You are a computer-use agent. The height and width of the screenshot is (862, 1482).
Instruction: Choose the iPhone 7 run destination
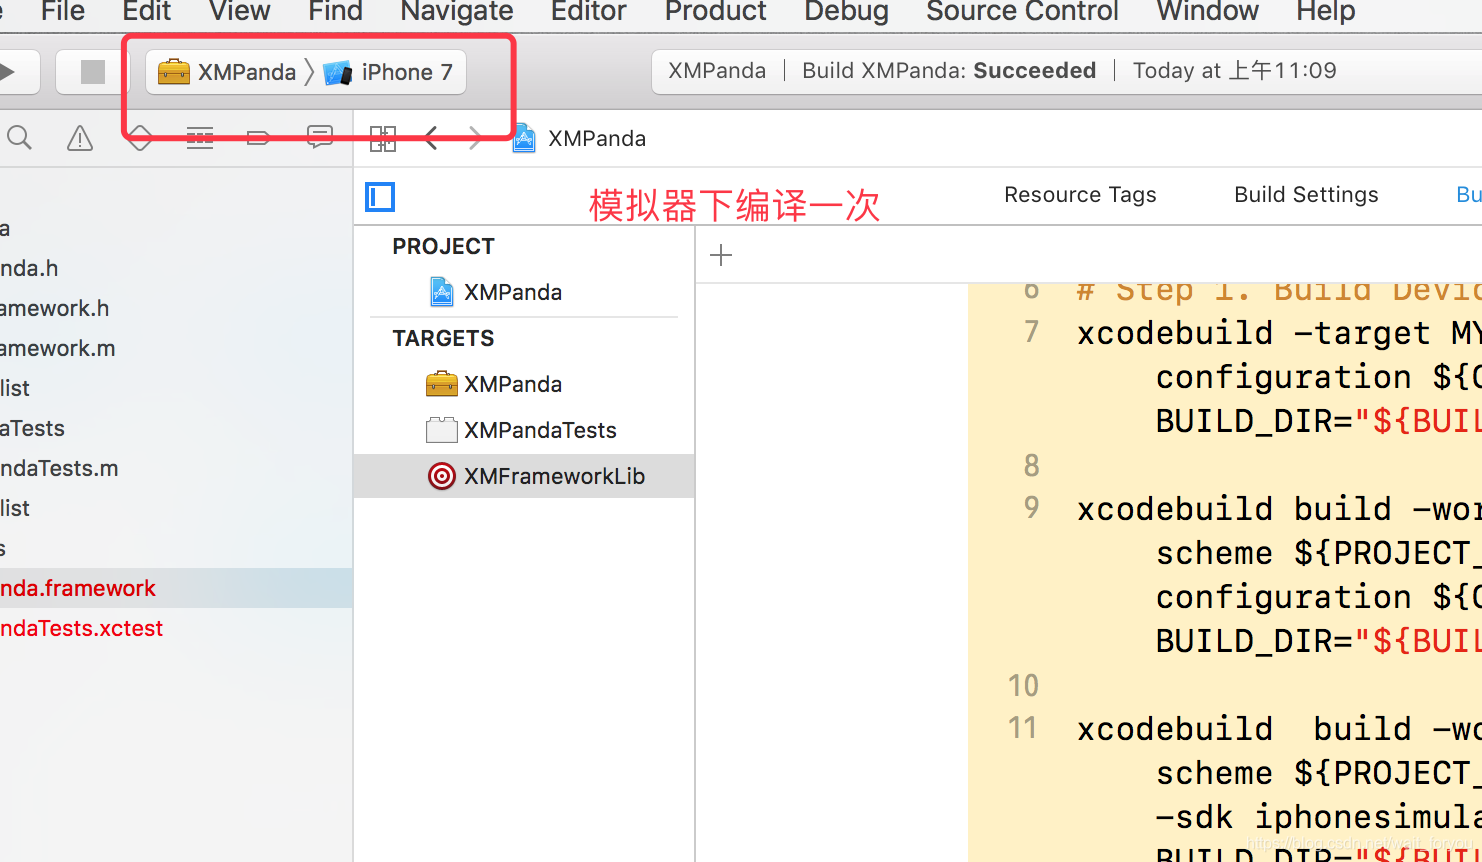[x=389, y=72]
